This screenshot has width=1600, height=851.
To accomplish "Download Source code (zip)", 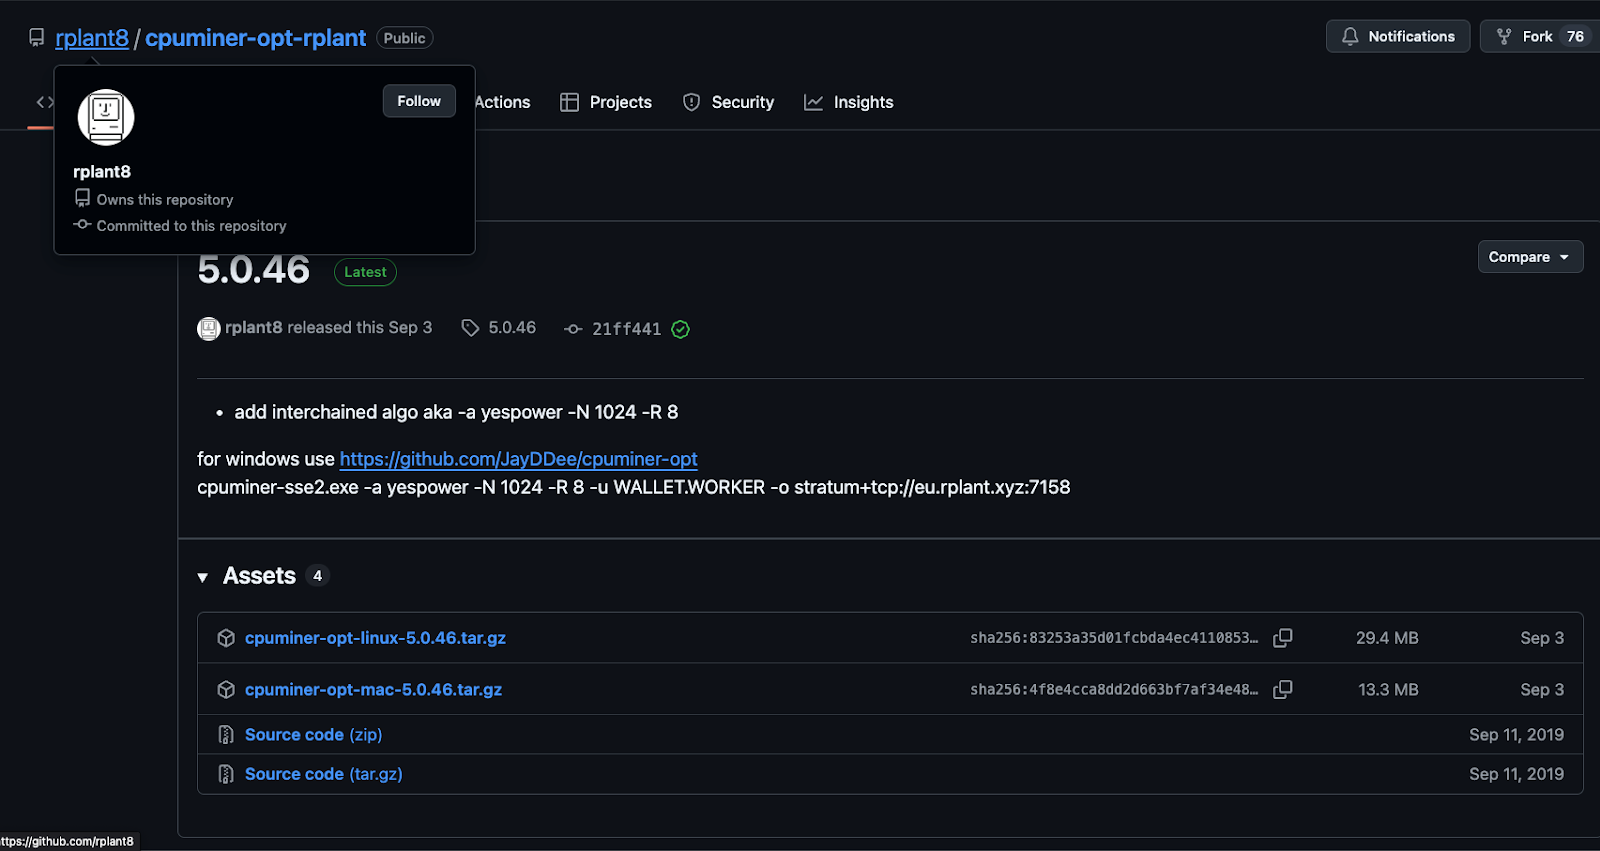I will click(313, 735).
